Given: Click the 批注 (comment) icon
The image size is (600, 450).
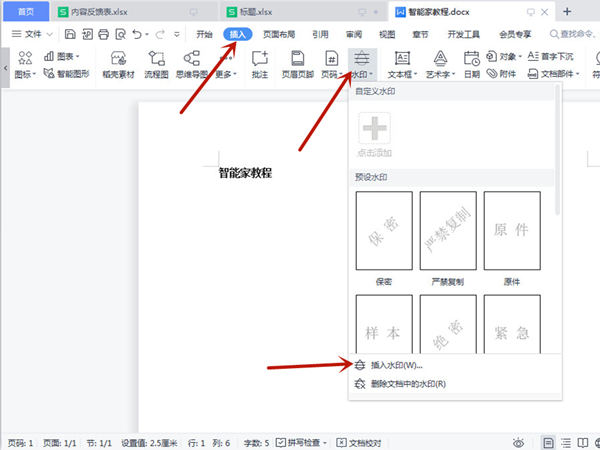Looking at the screenshot, I should pyautogui.click(x=260, y=63).
